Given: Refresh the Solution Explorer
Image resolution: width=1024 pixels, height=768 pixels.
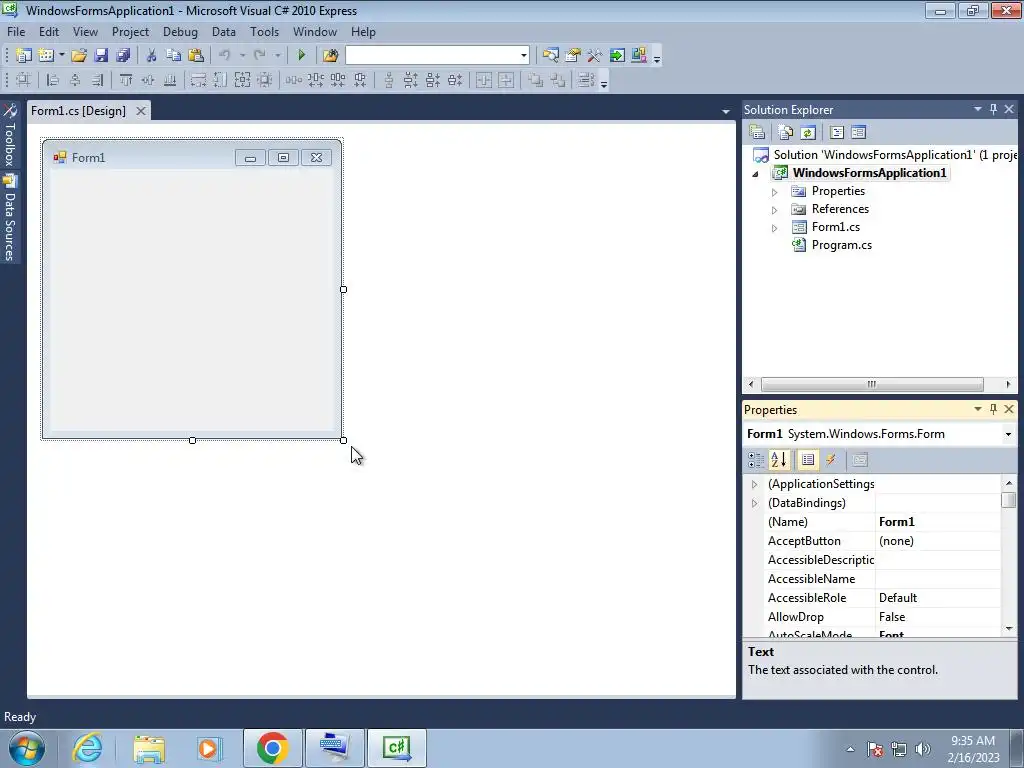Looking at the screenshot, I should pyautogui.click(x=808, y=133).
